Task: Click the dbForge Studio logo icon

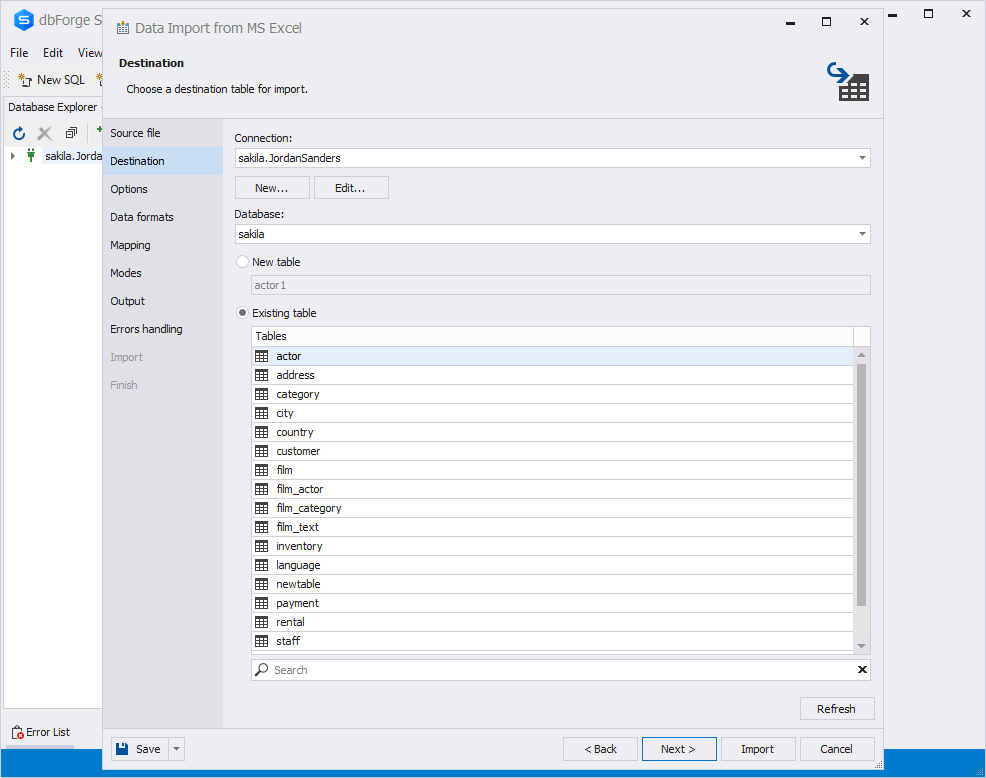Action: click(23, 20)
